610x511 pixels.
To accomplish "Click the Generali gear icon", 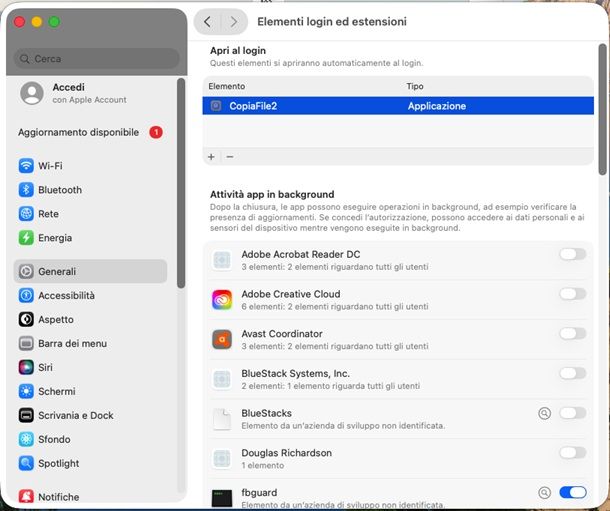I will pyautogui.click(x=26, y=271).
